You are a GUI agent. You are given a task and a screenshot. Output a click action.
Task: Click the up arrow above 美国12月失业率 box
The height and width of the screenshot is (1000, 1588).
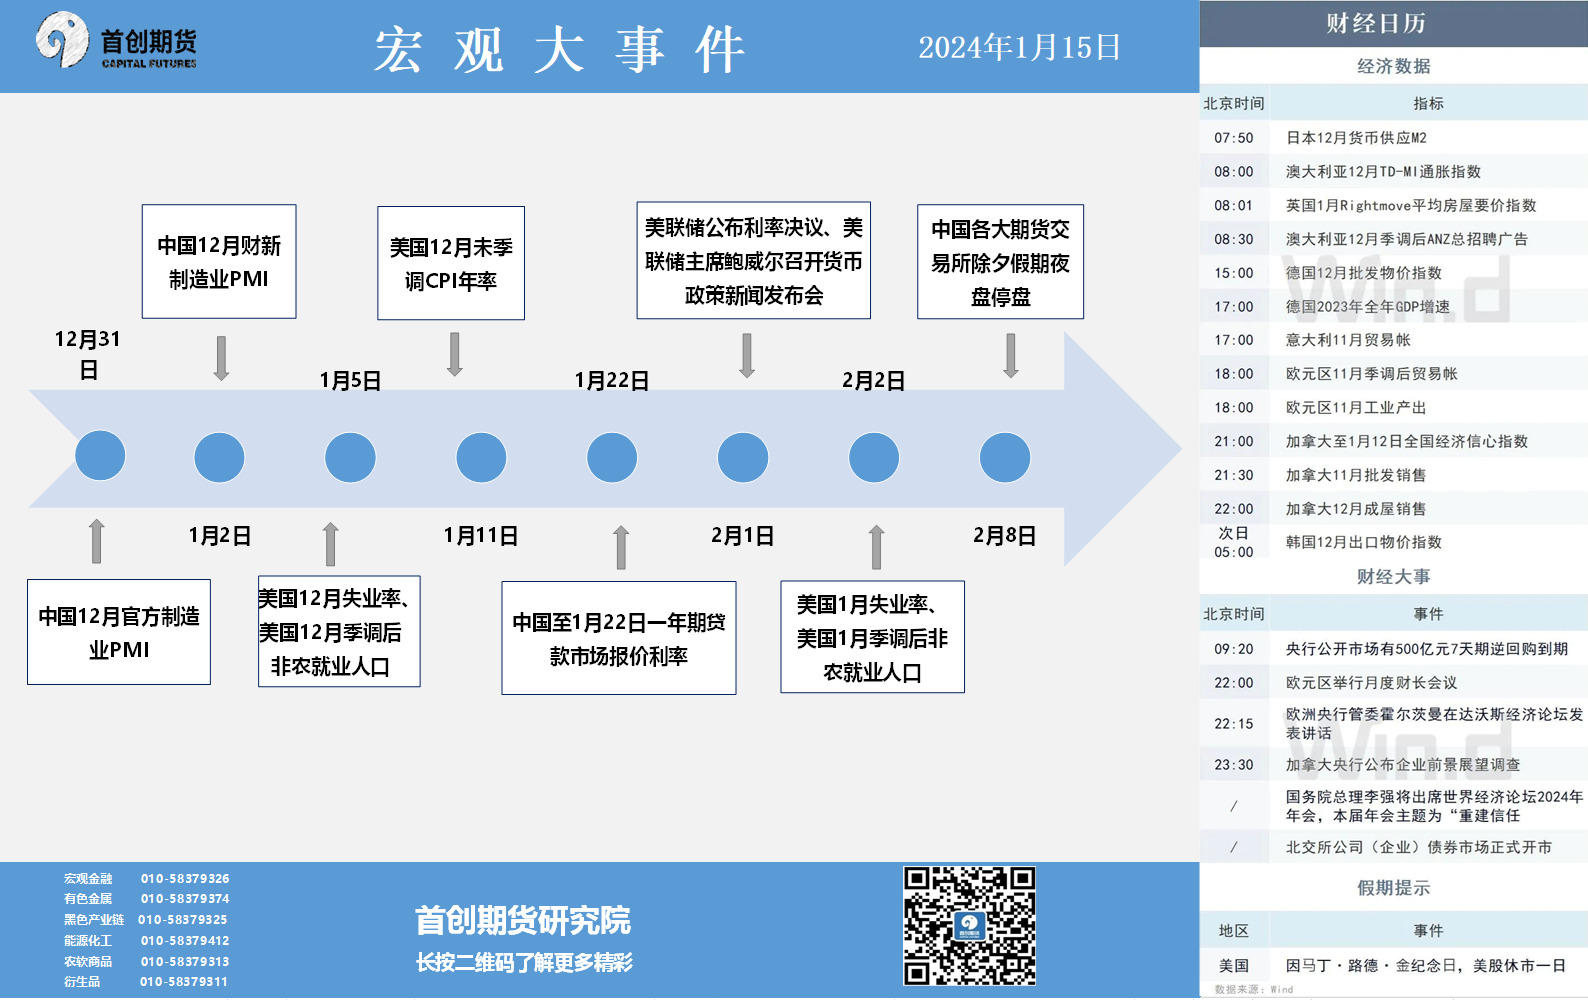[330, 544]
